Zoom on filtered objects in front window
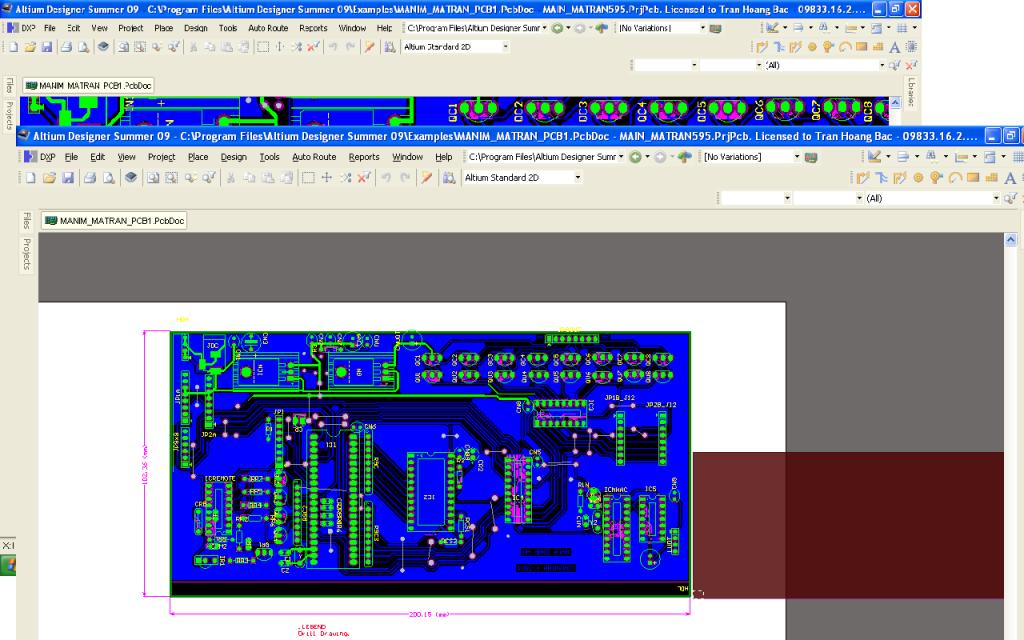 (208, 178)
